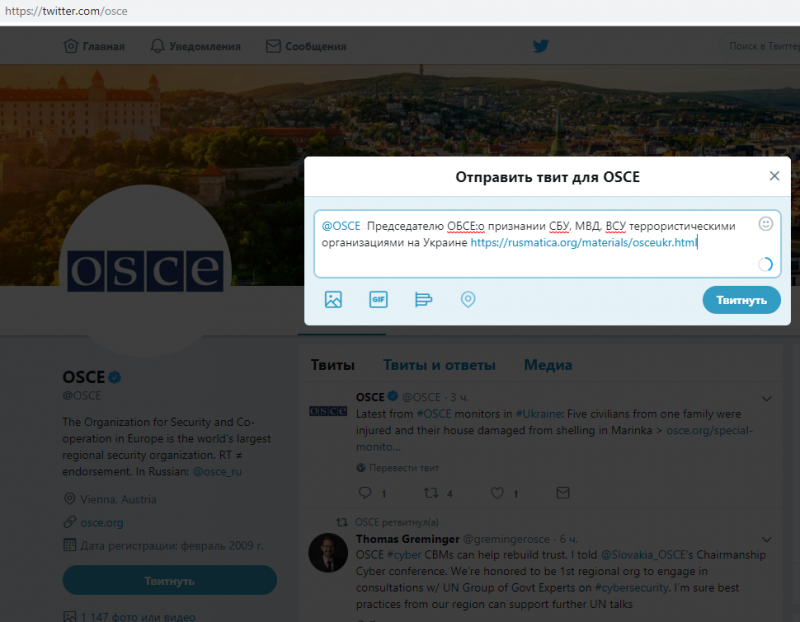Image resolution: width=800 pixels, height=622 pixels.
Task: Send the Marinka tweet via direct message
Action: (x=563, y=493)
